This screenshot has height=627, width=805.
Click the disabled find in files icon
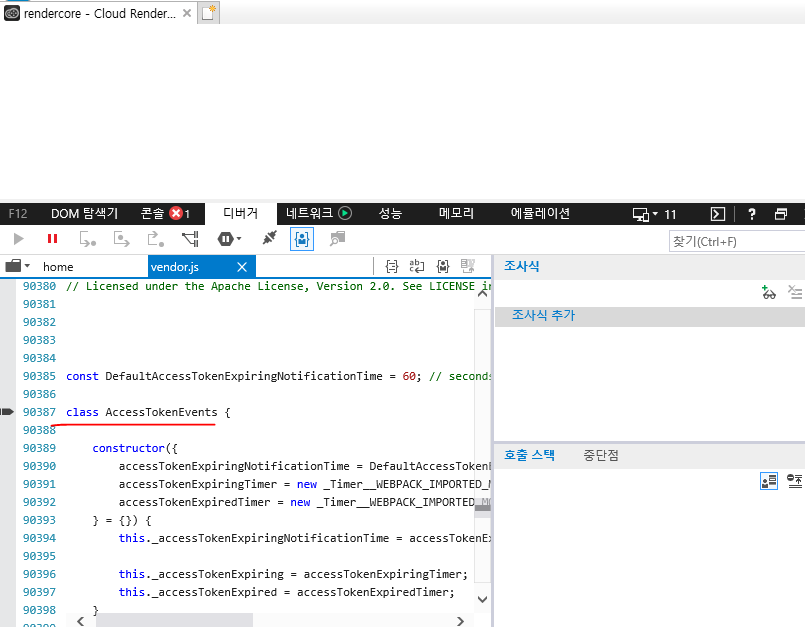tap(337, 239)
